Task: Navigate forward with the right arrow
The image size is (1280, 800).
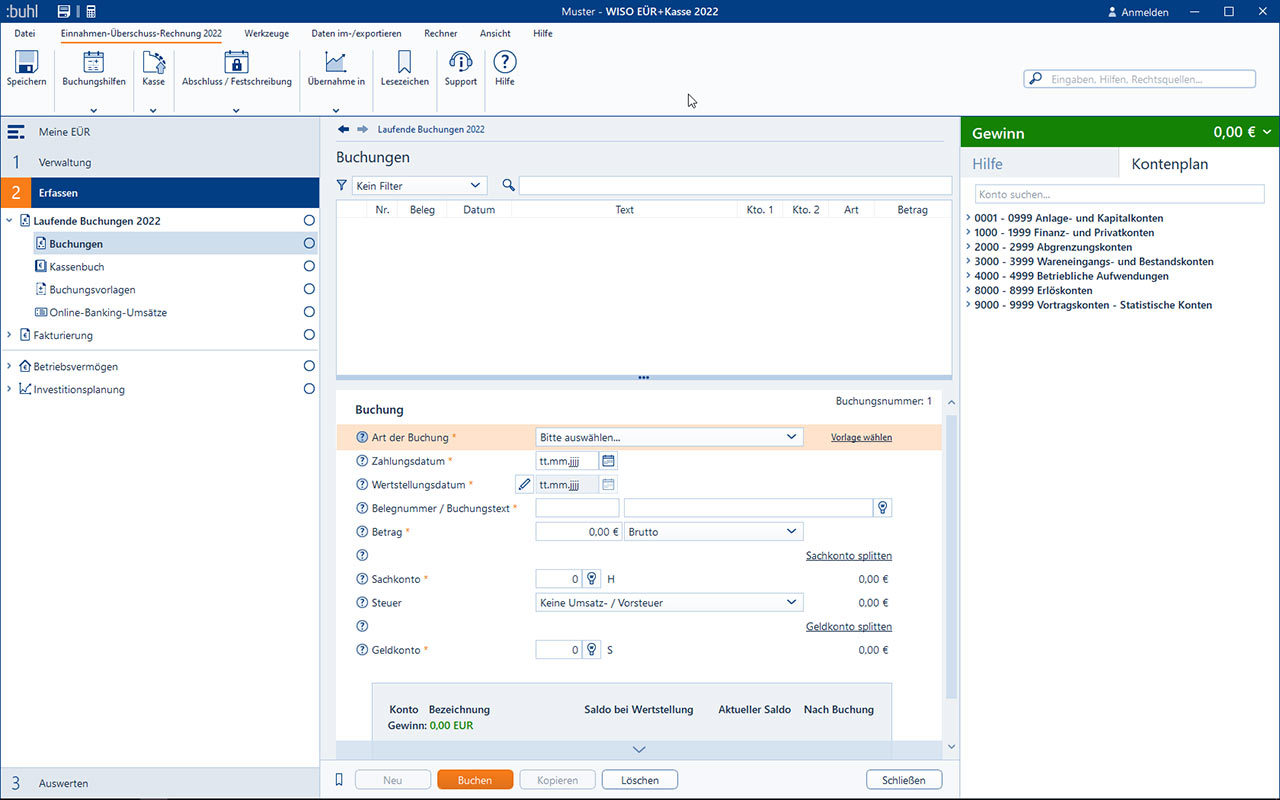Action: [x=362, y=129]
